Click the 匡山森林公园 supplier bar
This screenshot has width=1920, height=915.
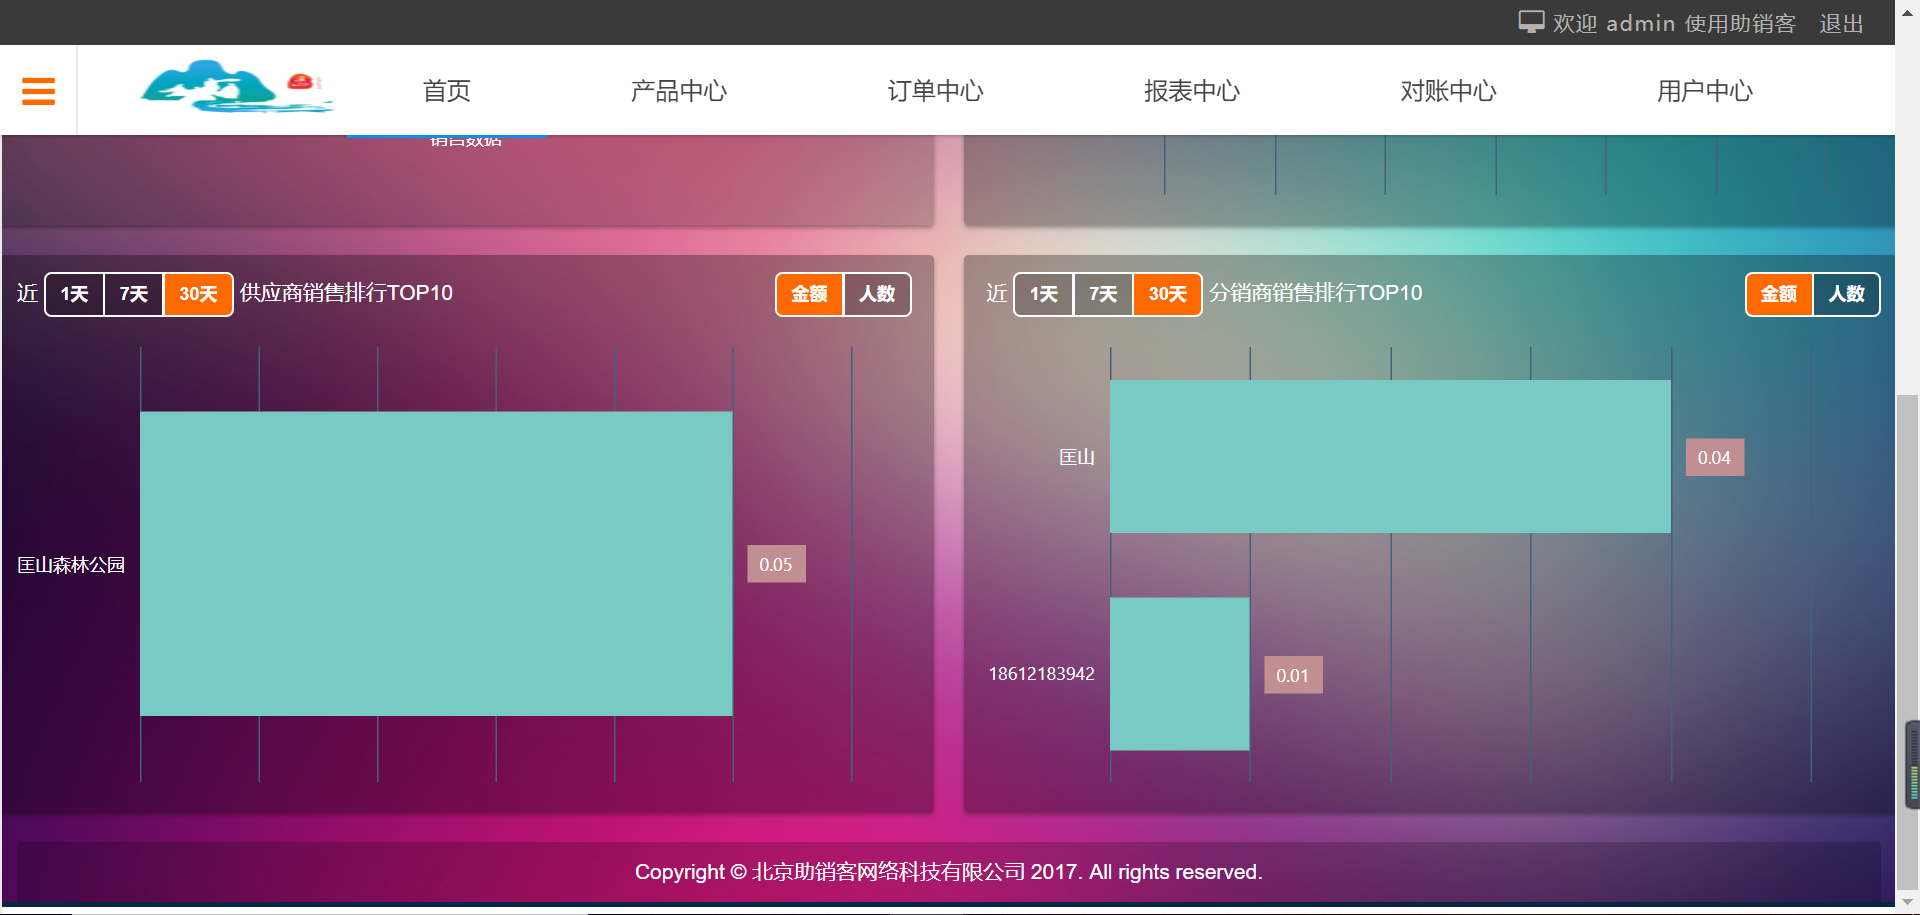click(x=436, y=563)
